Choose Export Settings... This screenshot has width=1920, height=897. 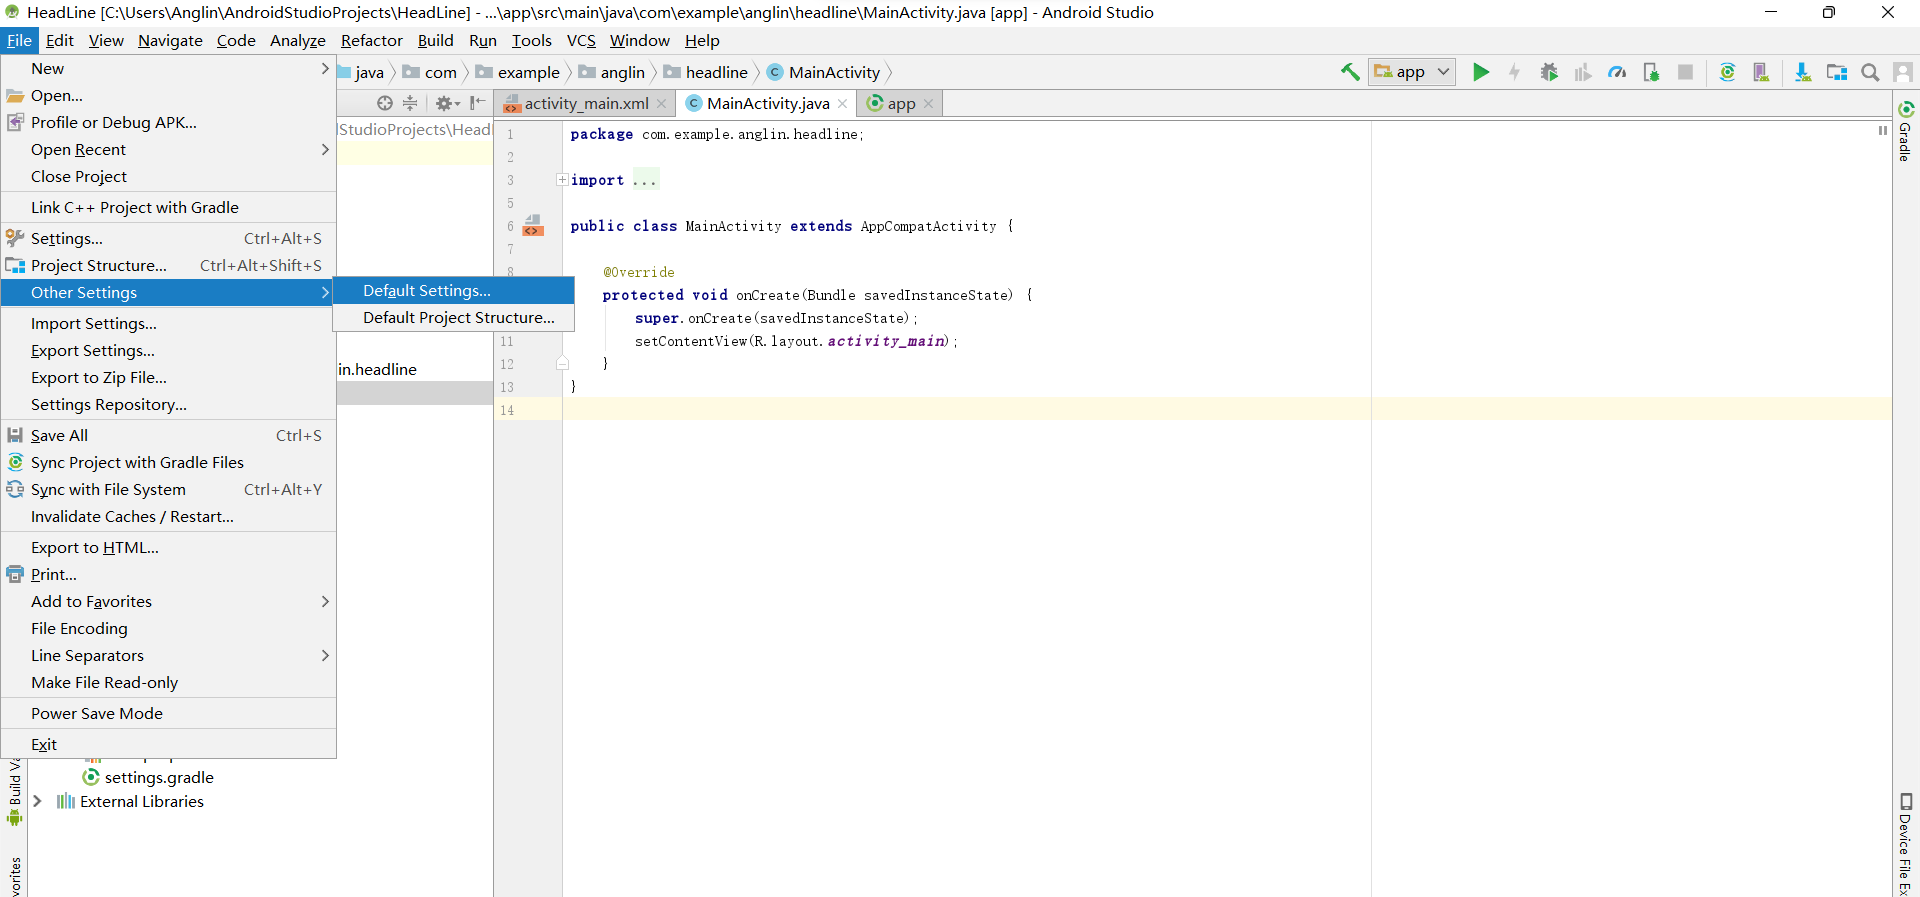tap(168, 350)
